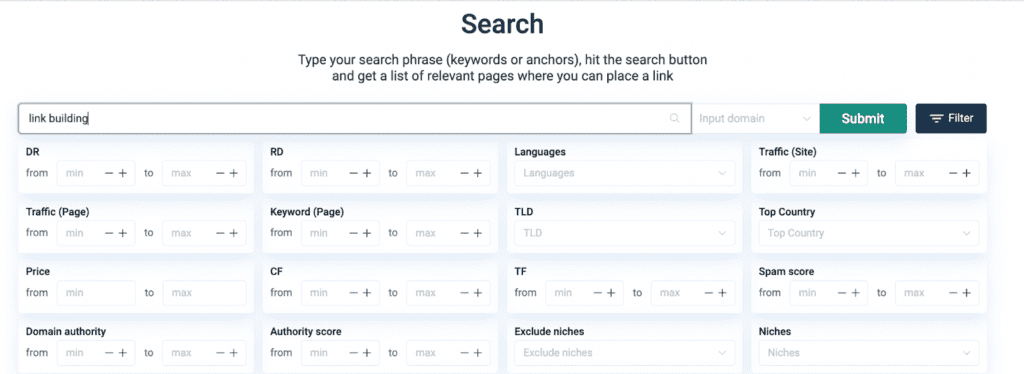The image size is (1024, 374).
Task: Increase CF min with plus icon
Action: [366, 293]
